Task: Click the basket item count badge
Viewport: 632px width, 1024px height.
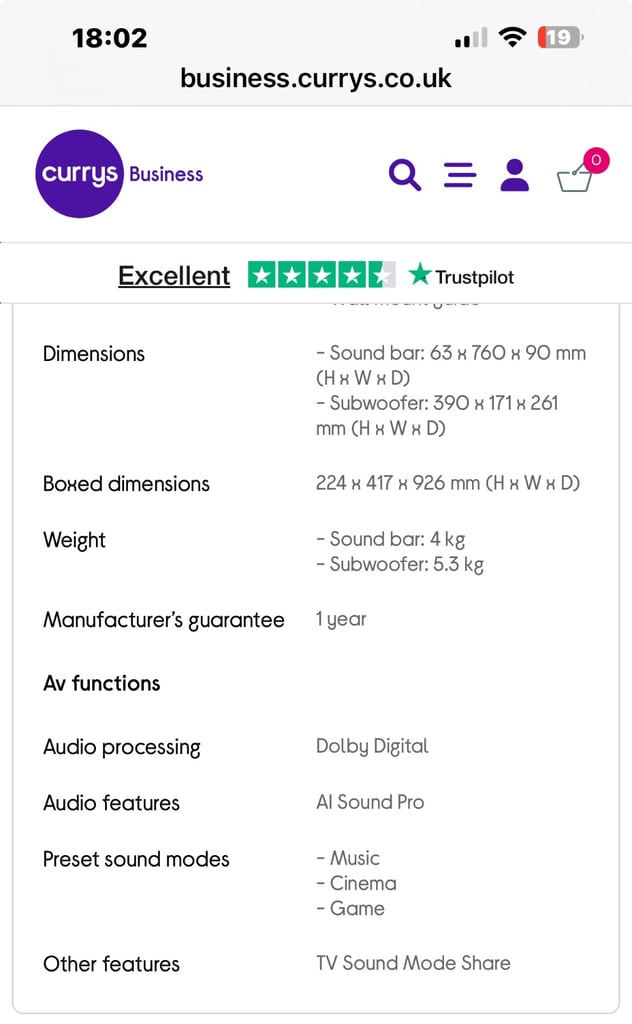Action: pyautogui.click(x=596, y=160)
